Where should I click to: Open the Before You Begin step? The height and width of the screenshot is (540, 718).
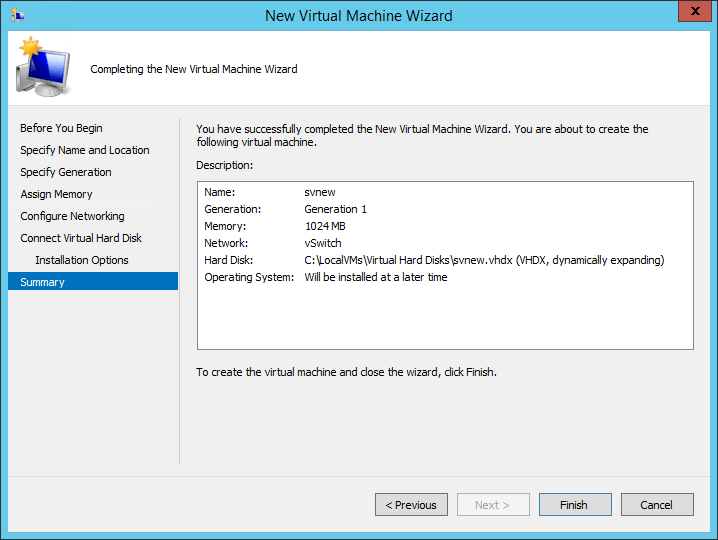click(x=61, y=128)
